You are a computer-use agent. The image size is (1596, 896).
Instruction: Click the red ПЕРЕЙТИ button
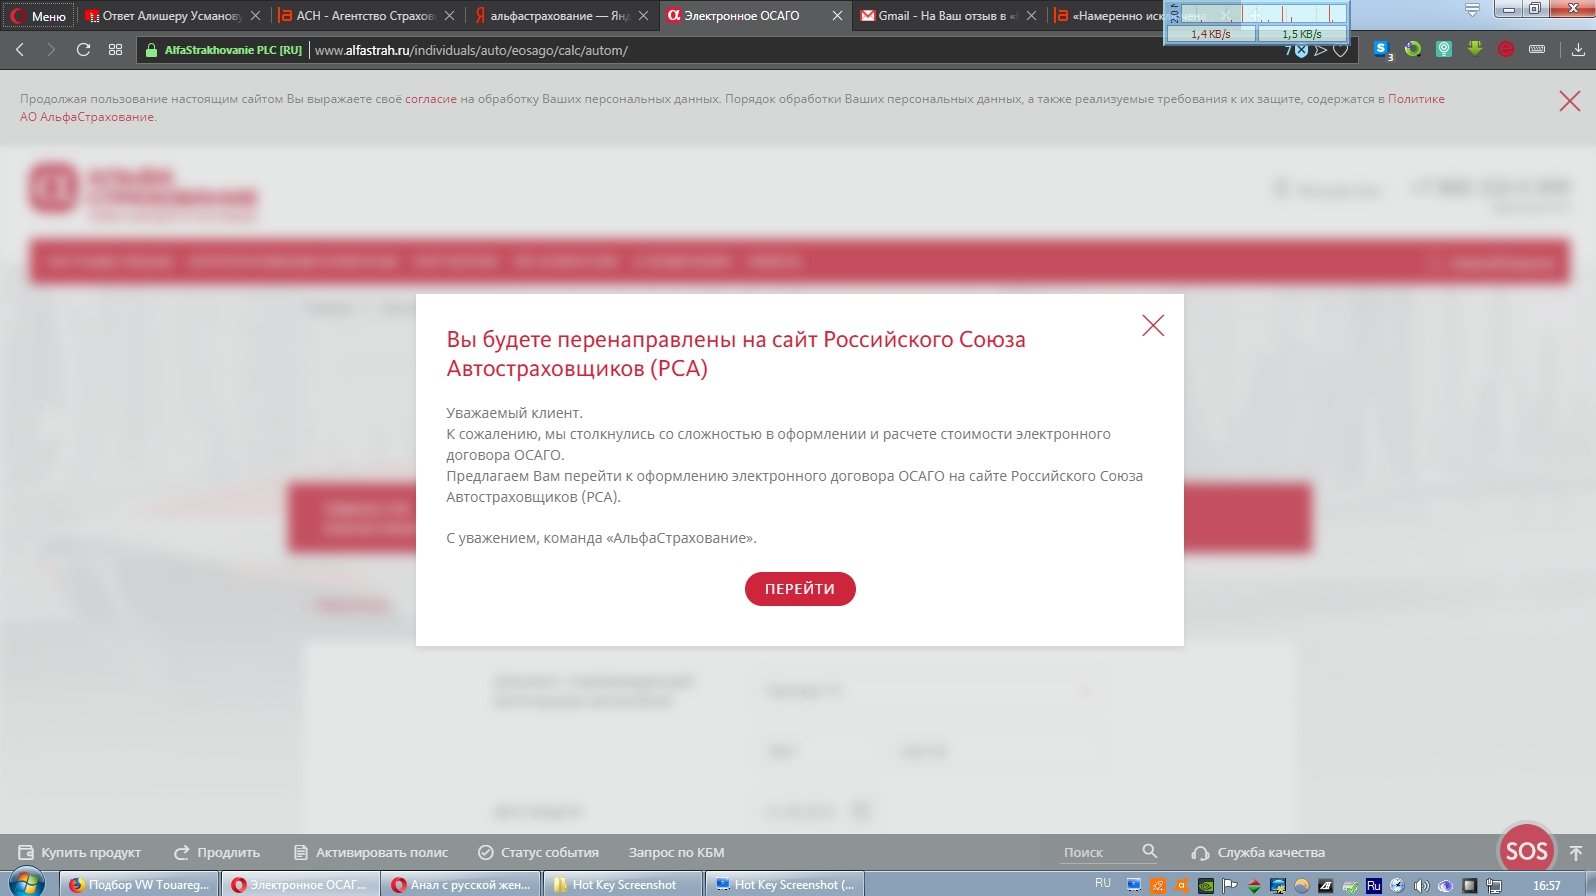pyautogui.click(x=799, y=589)
